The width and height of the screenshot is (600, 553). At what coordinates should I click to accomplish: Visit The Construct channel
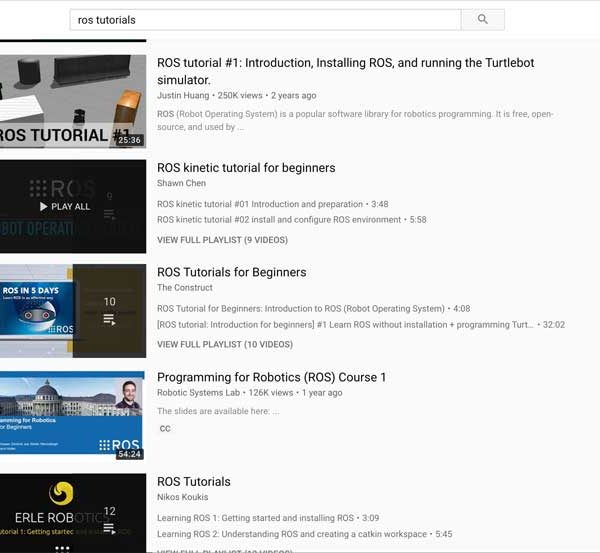(x=185, y=287)
